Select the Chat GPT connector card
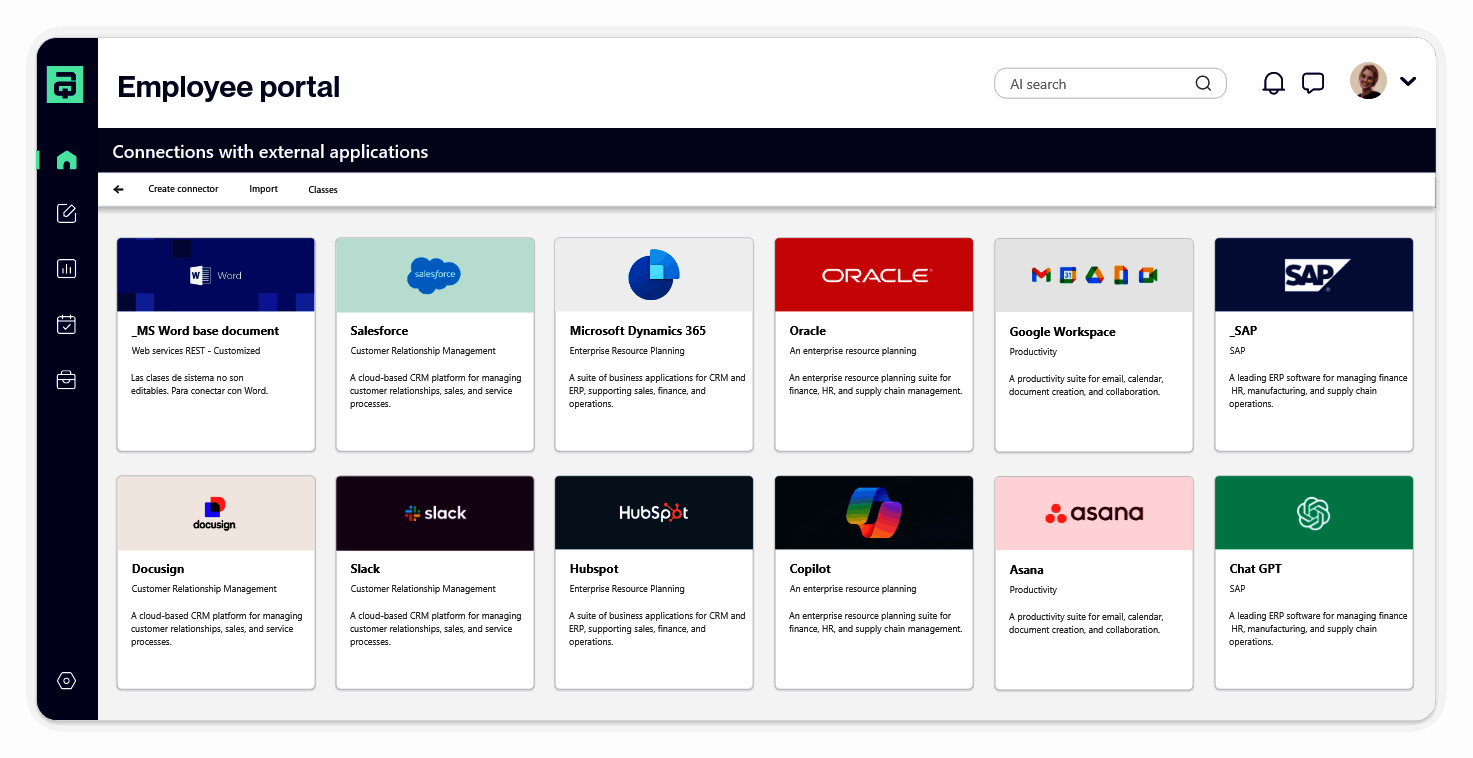Image resolution: width=1473 pixels, height=758 pixels. (x=1313, y=582)
